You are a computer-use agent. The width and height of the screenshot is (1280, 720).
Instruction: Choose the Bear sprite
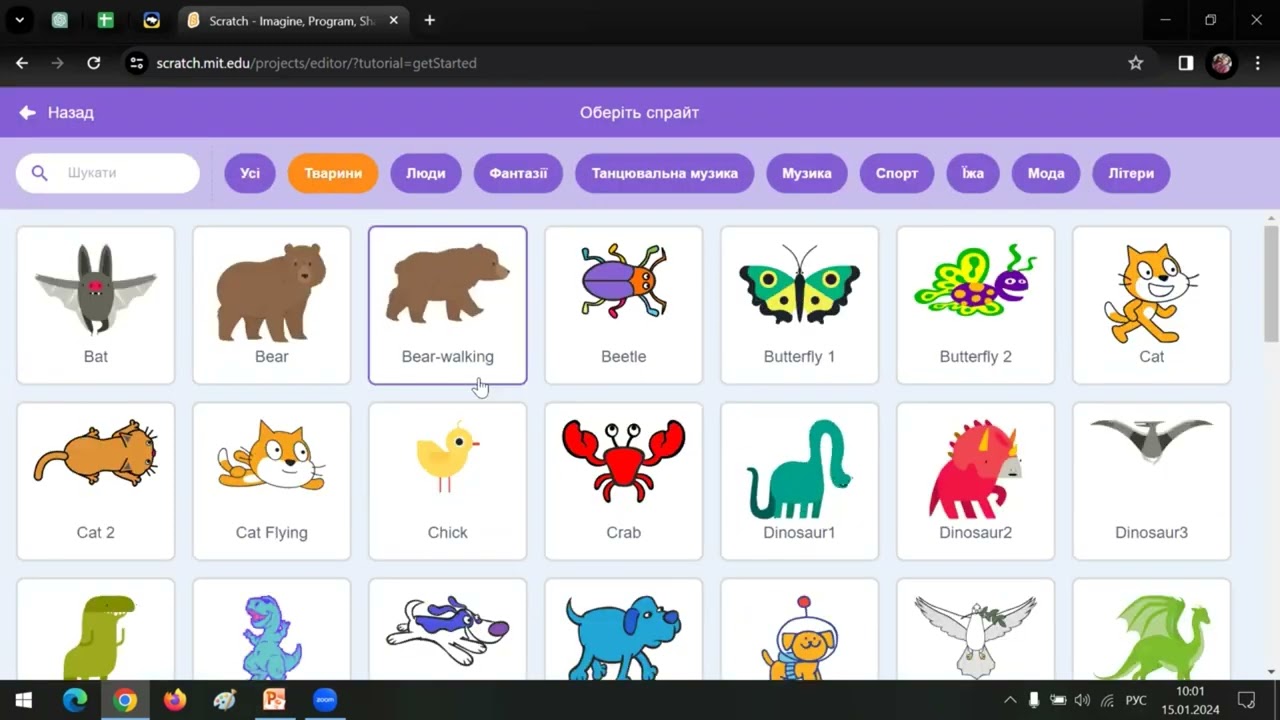click(272, 305)
